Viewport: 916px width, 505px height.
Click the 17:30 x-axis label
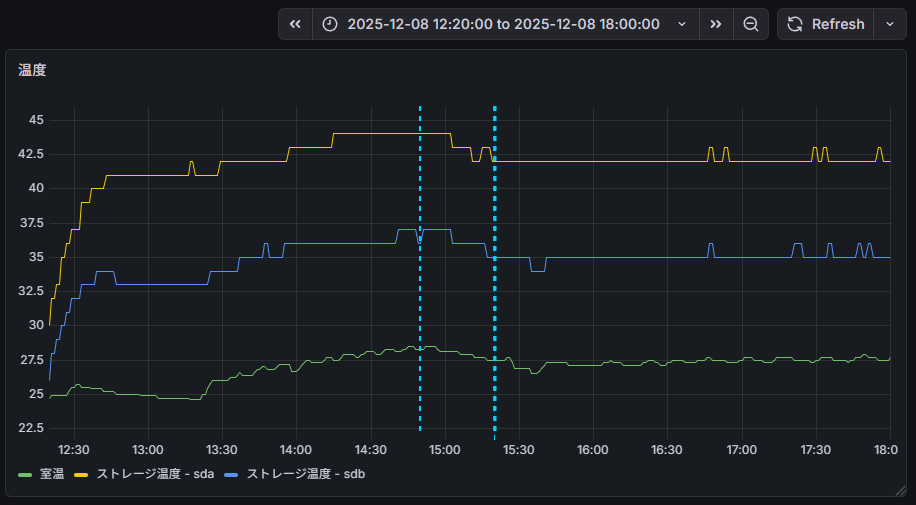tap(816, 449)
